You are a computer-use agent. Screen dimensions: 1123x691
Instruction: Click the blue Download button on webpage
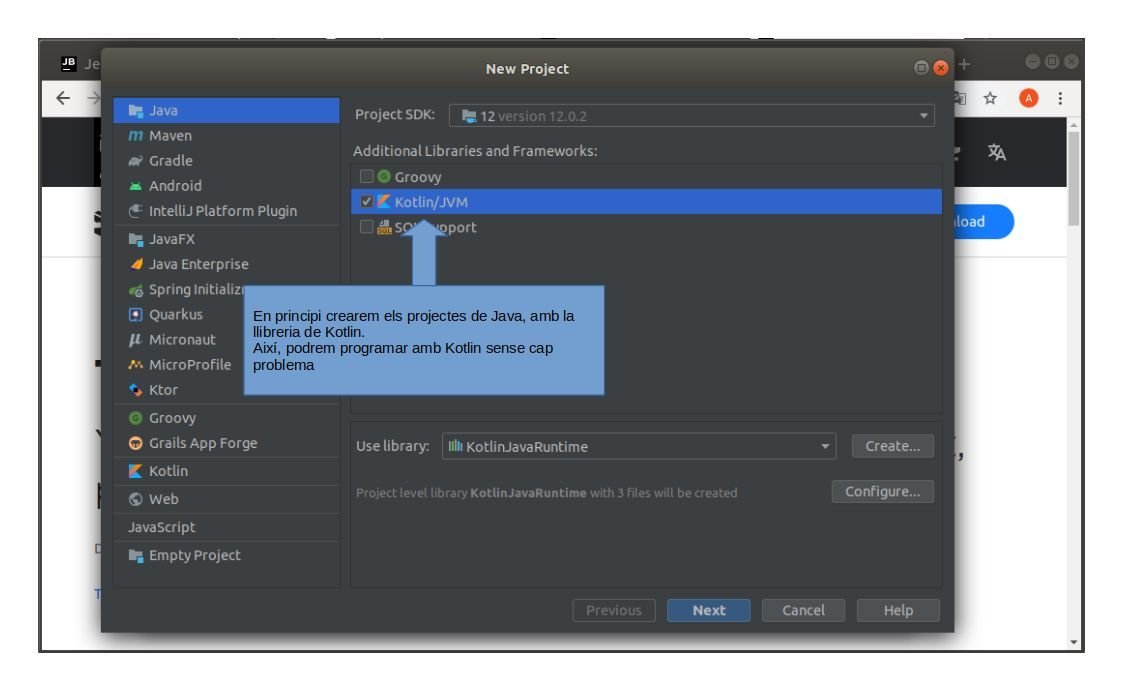point(983,222)
